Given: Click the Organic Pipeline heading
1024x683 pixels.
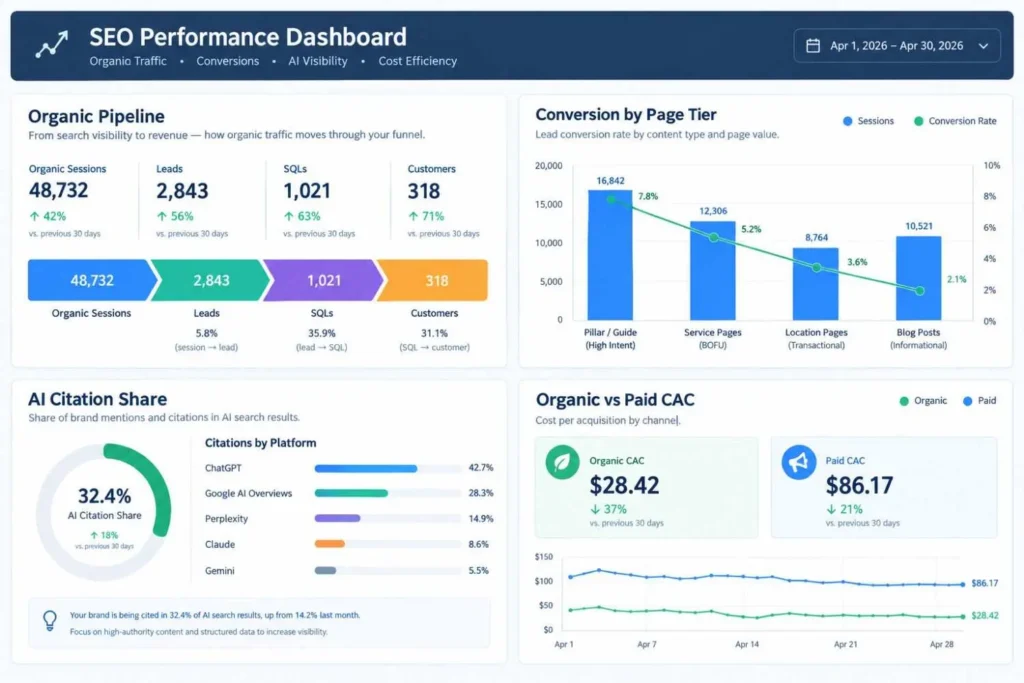Looking at the screenshot, I should click(x=96, y=116).
